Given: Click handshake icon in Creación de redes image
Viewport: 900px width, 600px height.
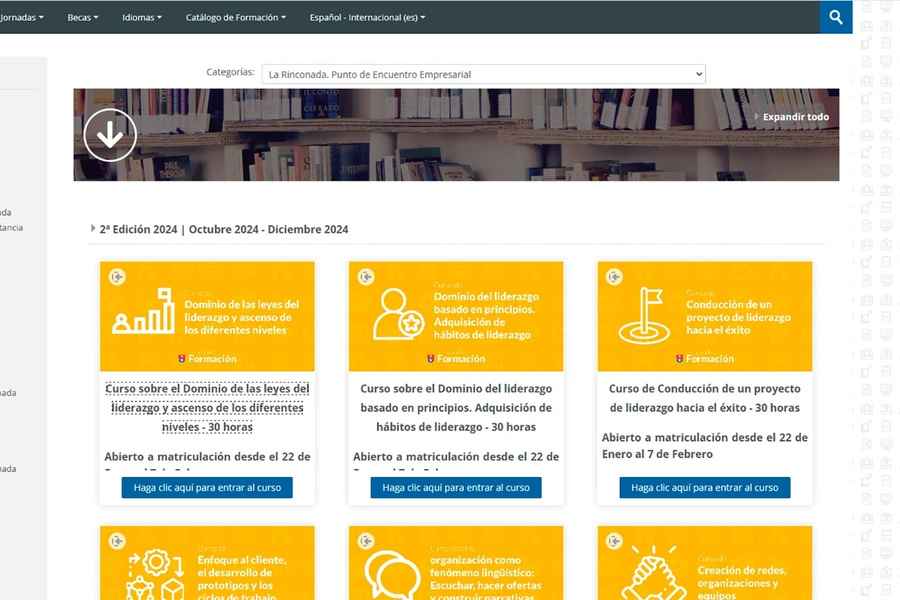Looking at the screenshot, I should pyautogui.click(x=654, y=574).
